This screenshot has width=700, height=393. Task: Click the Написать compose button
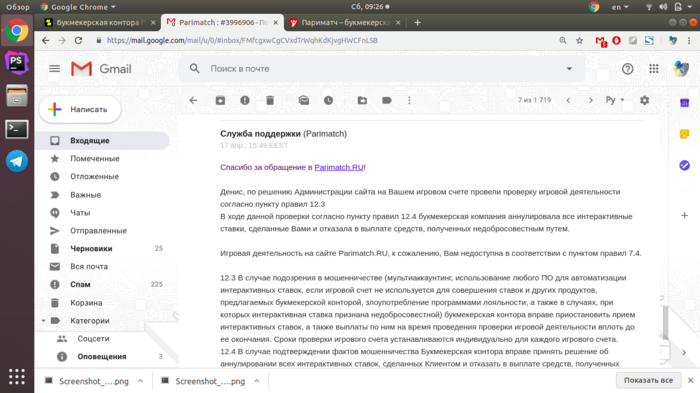[79, 109]
